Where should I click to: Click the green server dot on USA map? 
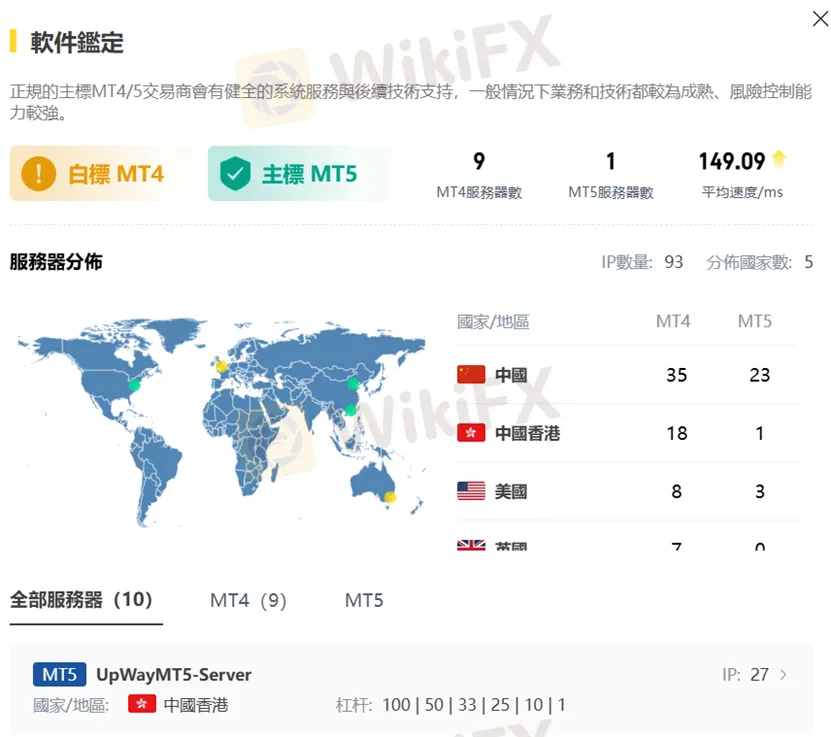135,385
